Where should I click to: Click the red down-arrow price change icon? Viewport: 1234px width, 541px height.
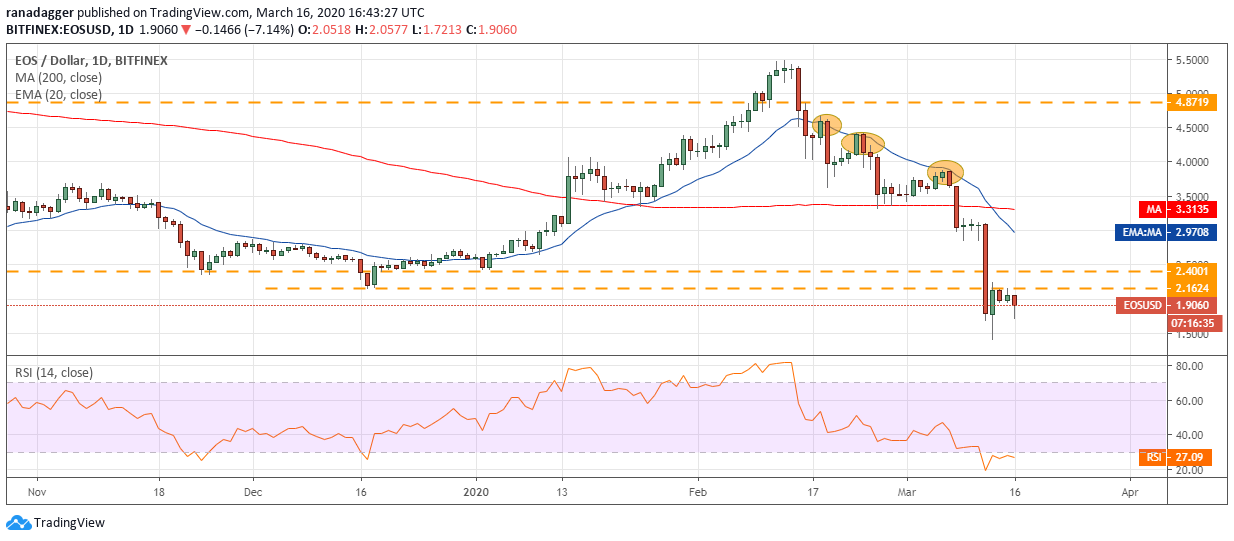tap(187, 28)
